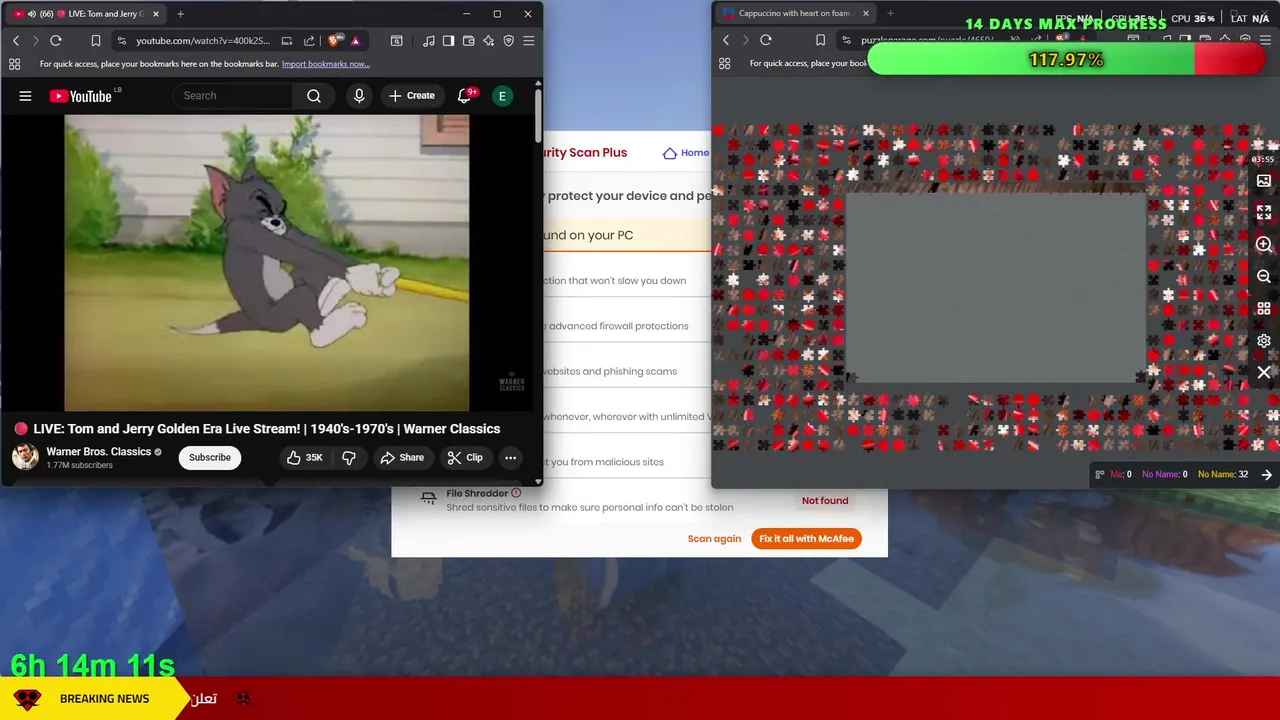This screenshot has height=720, width=1280.
Task: Open Brave Shields lion icon in YouTube window
Action: click(335, 41)
